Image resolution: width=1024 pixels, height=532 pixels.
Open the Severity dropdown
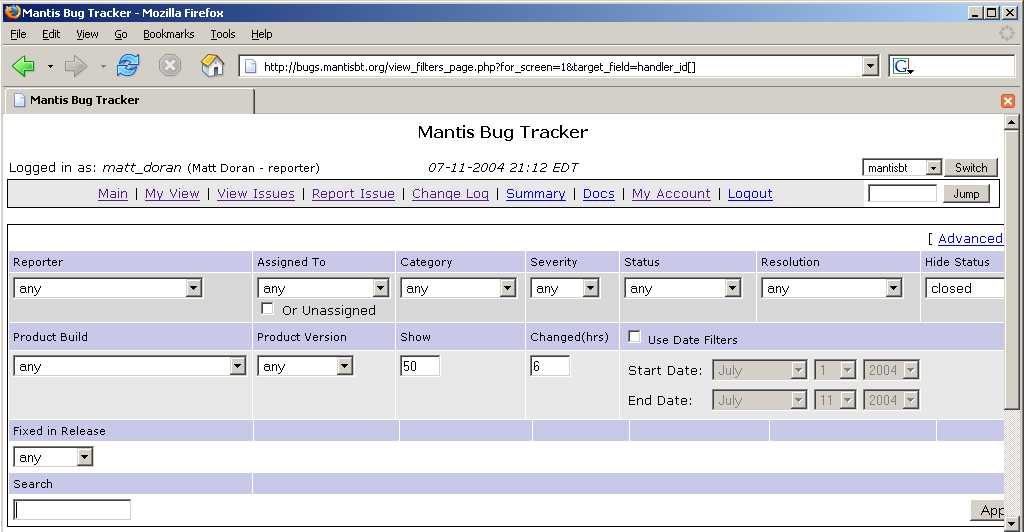(x=565, y=288)
